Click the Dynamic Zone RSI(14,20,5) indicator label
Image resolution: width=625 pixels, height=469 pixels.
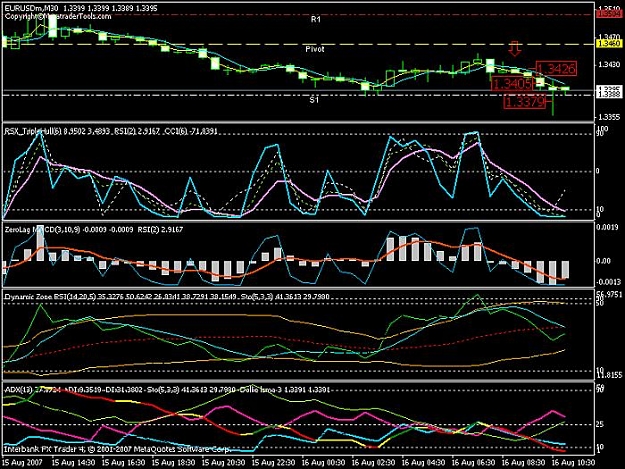pos(48,297)
